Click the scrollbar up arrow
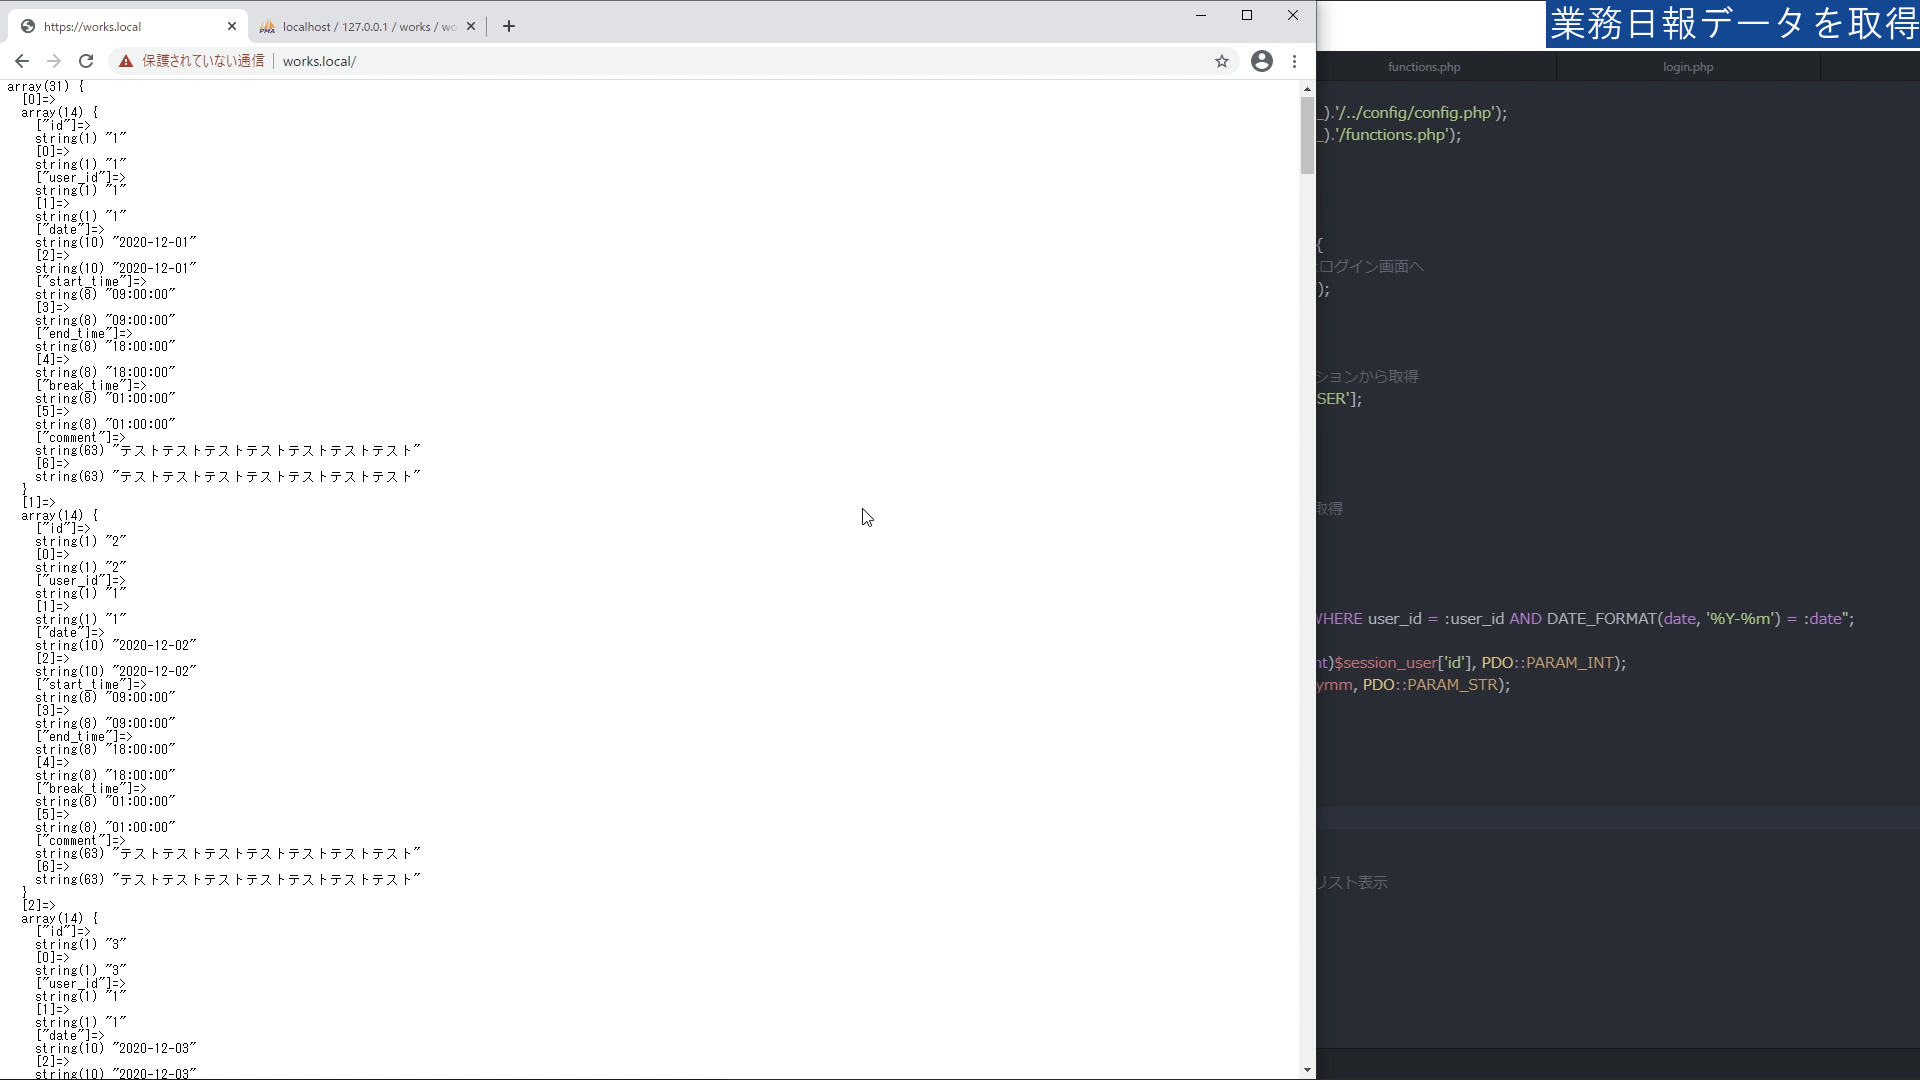 pos(1307,89)
